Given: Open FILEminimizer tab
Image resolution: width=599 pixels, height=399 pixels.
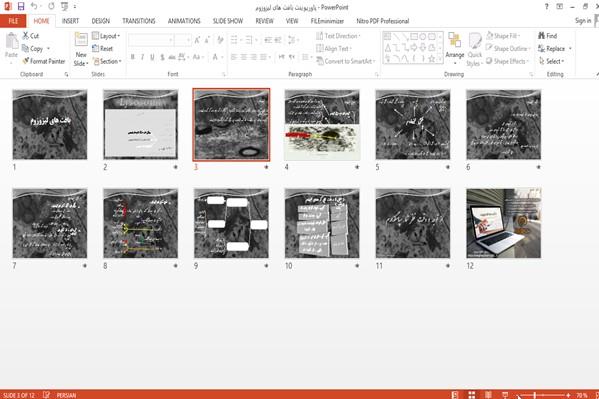Looking at the screenshot, I should click(x=327, y=21).
